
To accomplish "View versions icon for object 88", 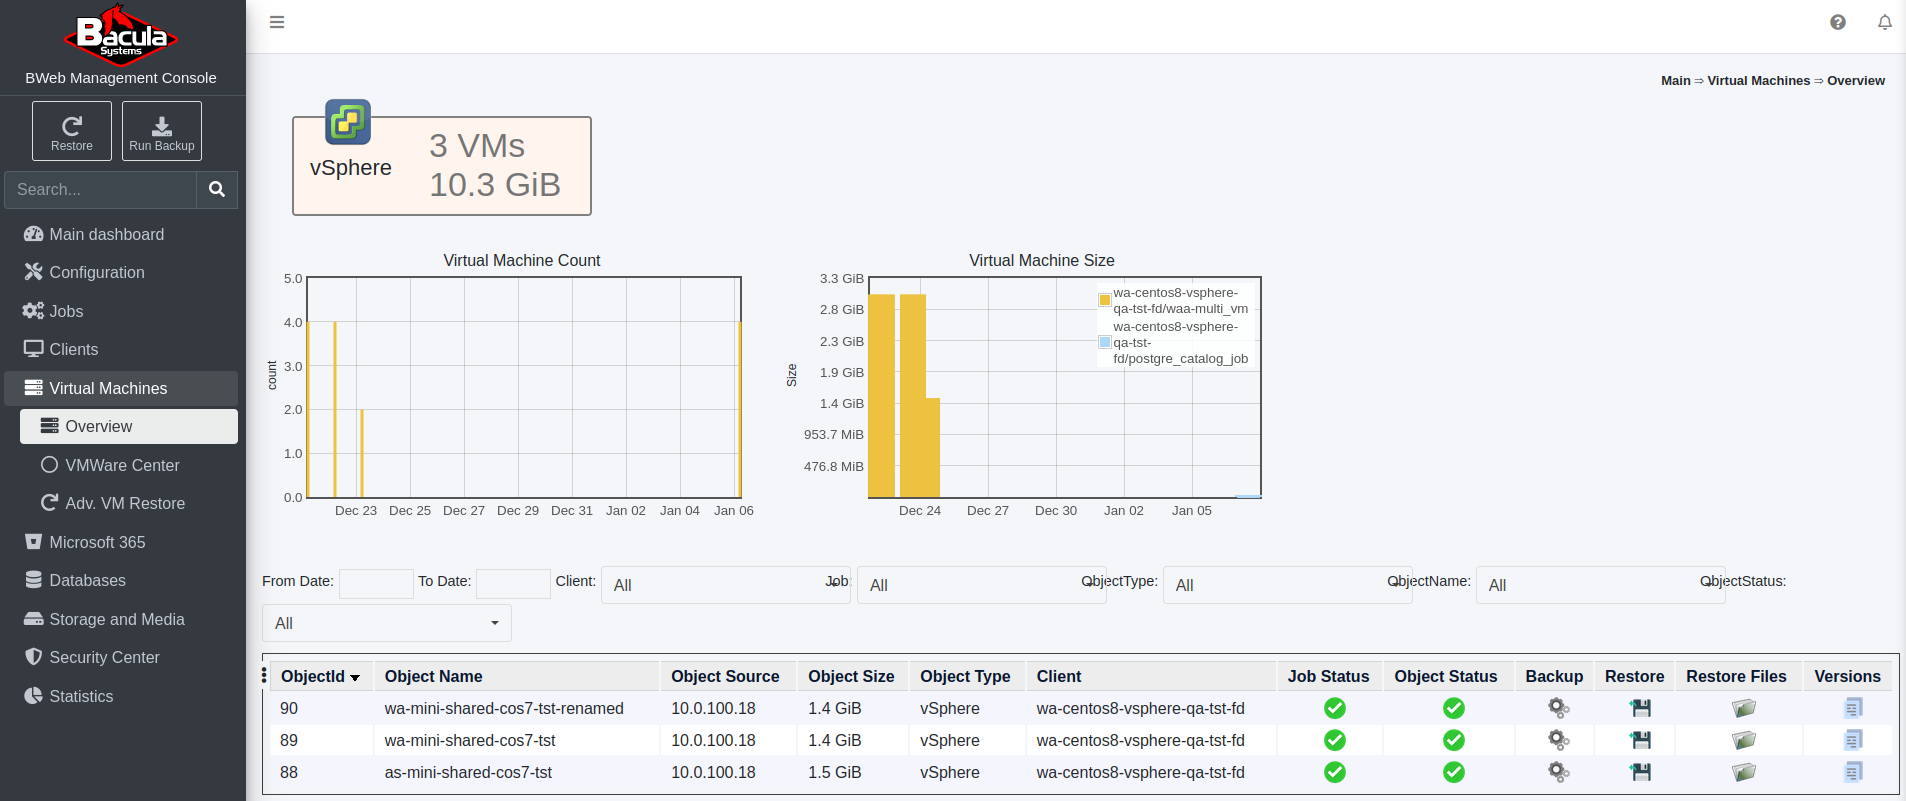I will click(1853, 772).
